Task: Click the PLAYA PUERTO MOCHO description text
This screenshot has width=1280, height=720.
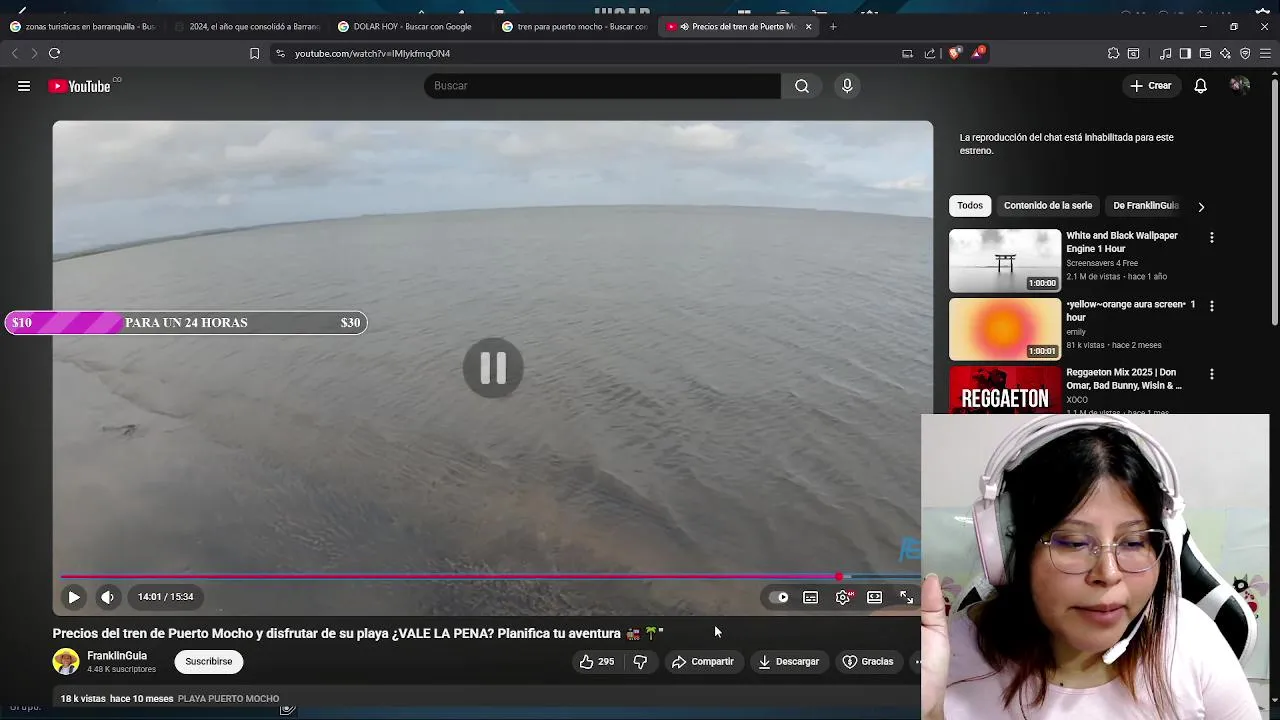Action: [x=228, y=699]
